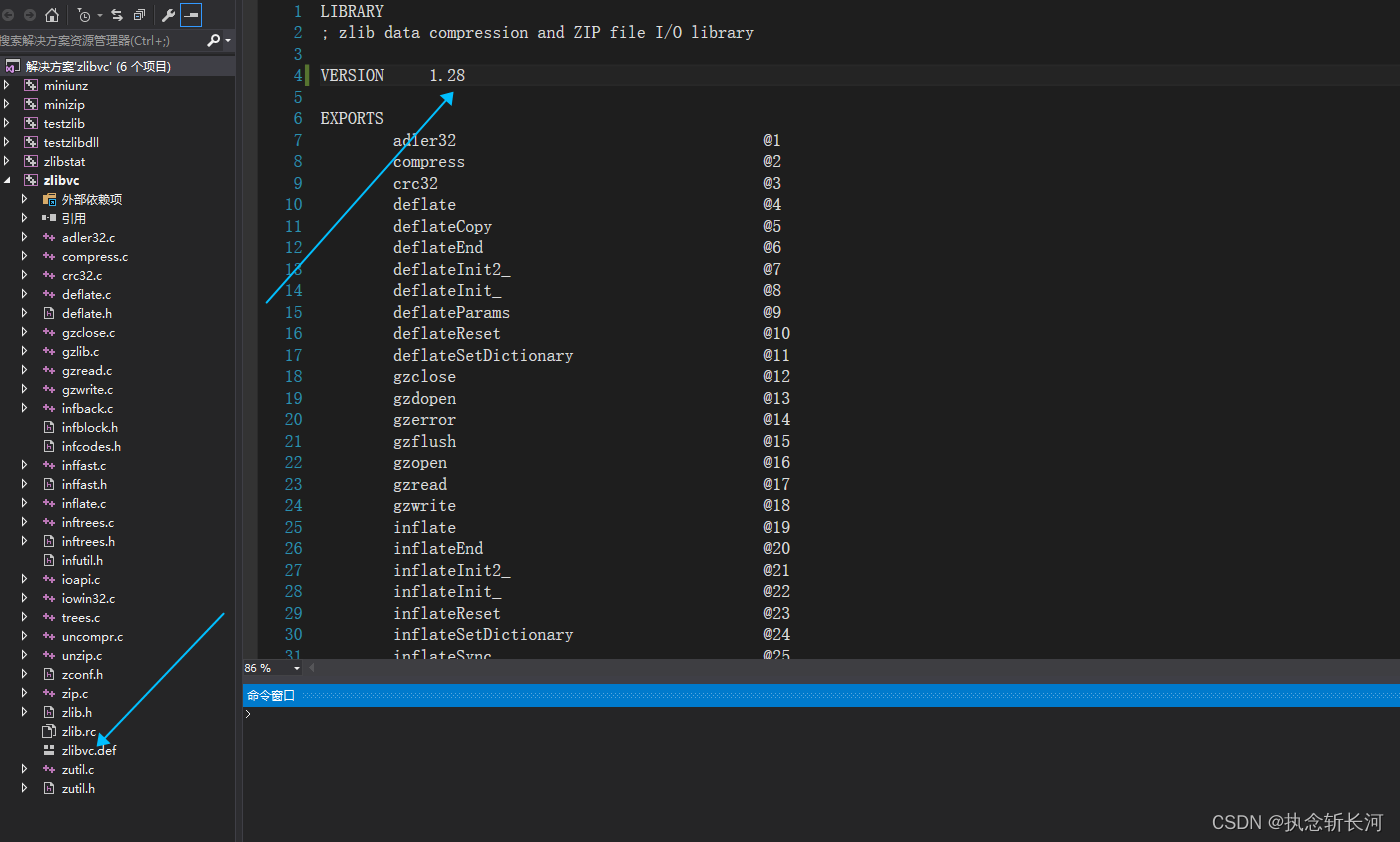Click inffast.c file icon
Viewport: 1400px width, 842px height.
pos(49,465)
